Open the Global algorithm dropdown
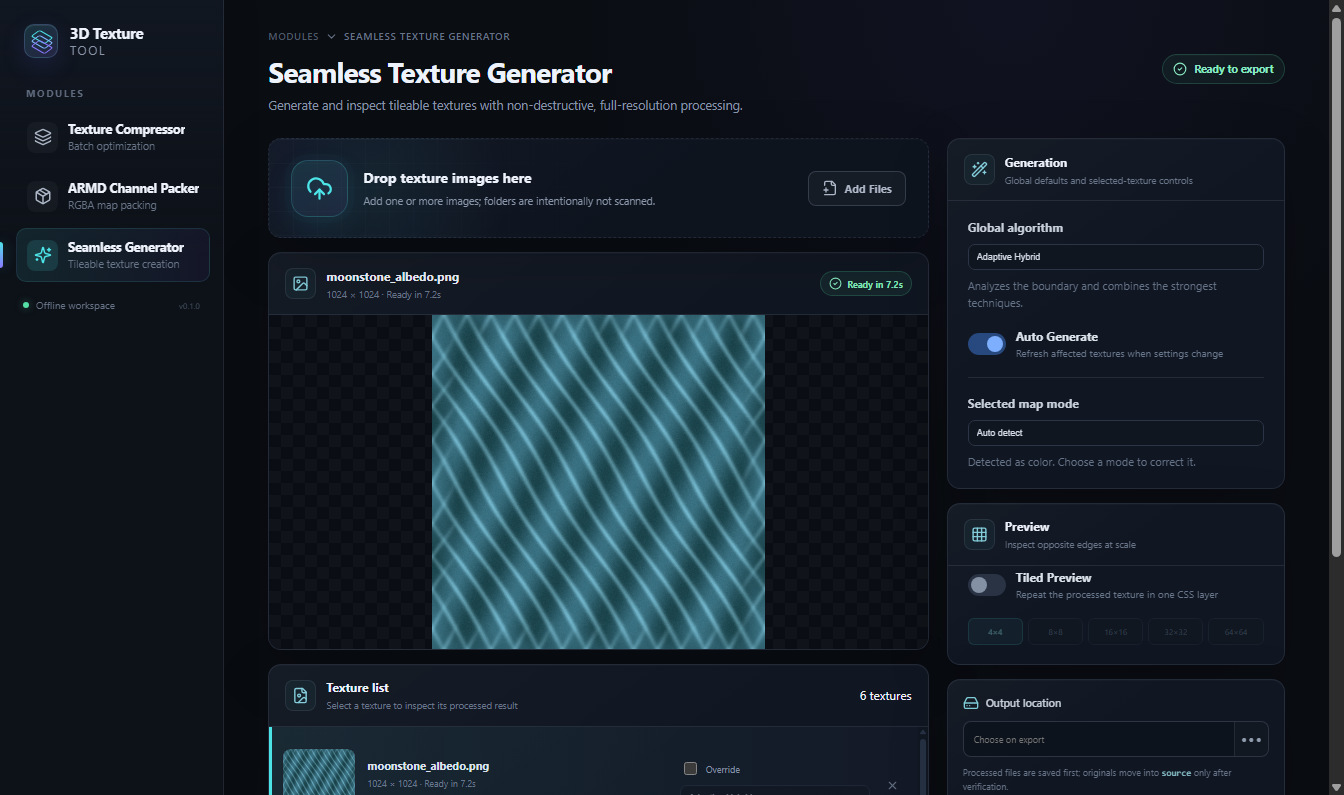Screen dimensions: 1344x795 pos(1115,257)
